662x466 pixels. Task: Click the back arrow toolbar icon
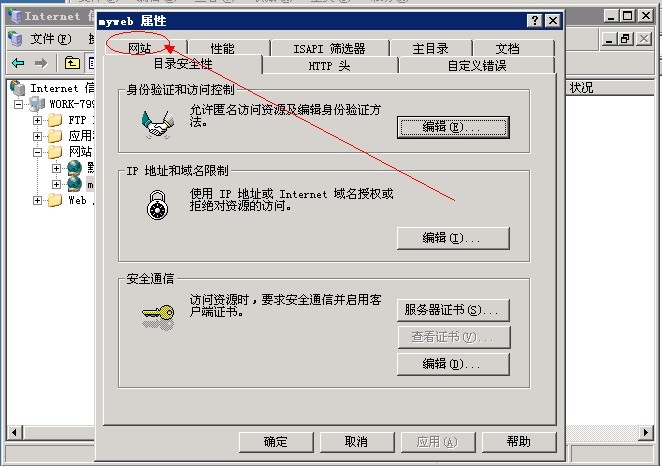point(18,64)
